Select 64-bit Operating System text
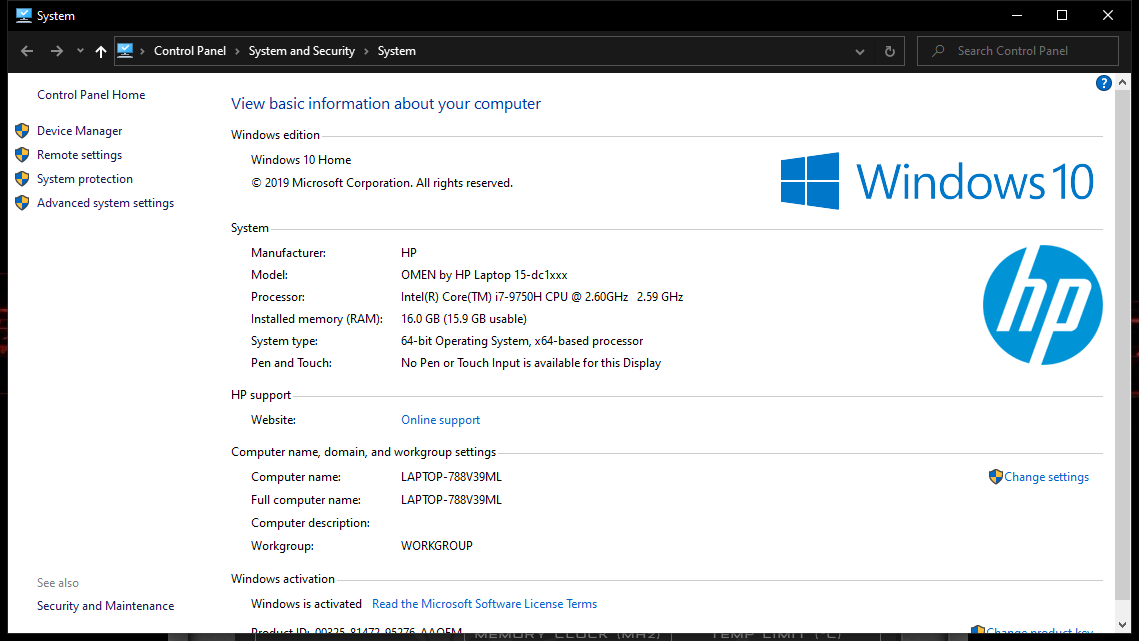 (522, 341)
